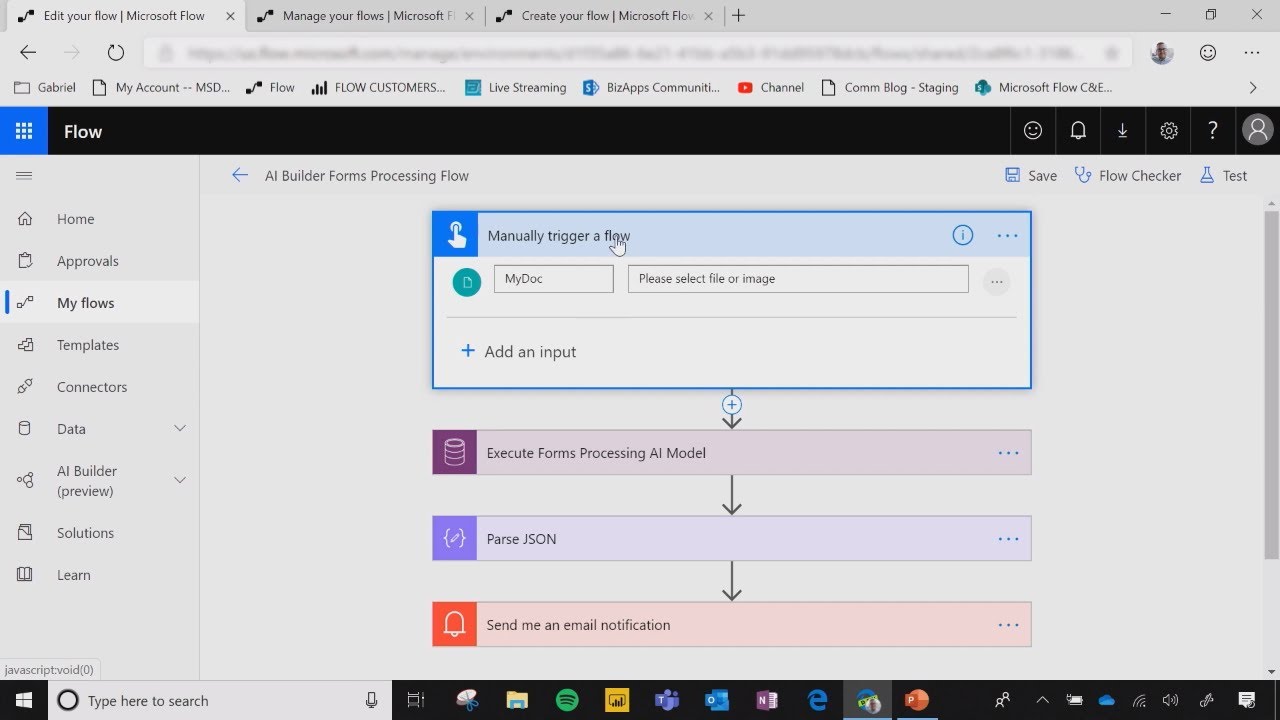Open the notifications bell in Flow header
This screenshot has height=720, width=1280.
[1078, 131]
